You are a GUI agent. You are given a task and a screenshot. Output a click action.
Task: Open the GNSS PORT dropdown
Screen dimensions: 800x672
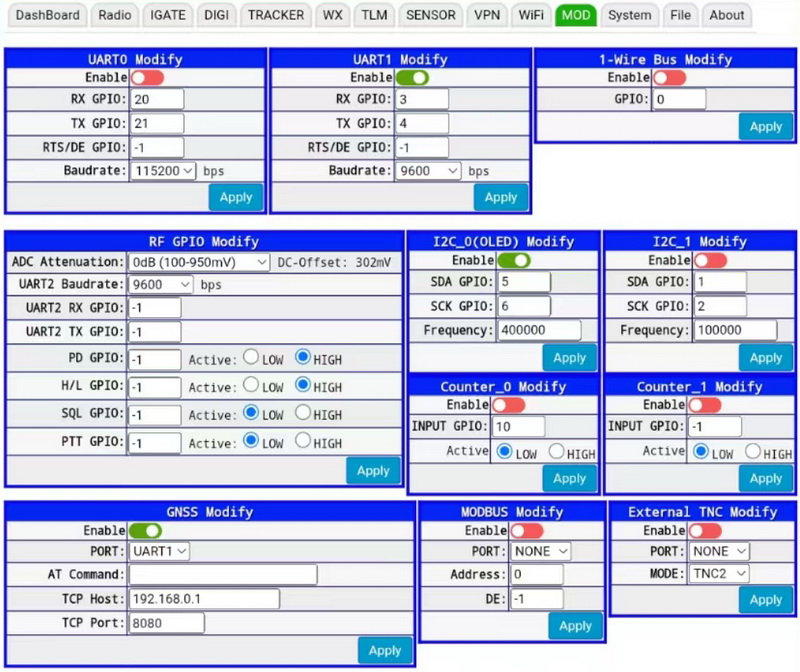160,551
